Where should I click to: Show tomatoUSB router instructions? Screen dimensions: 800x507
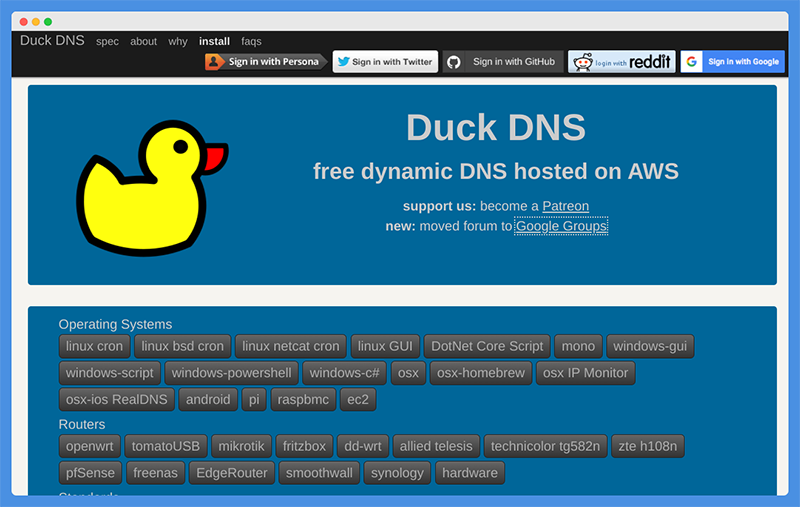tap(166, 446)
